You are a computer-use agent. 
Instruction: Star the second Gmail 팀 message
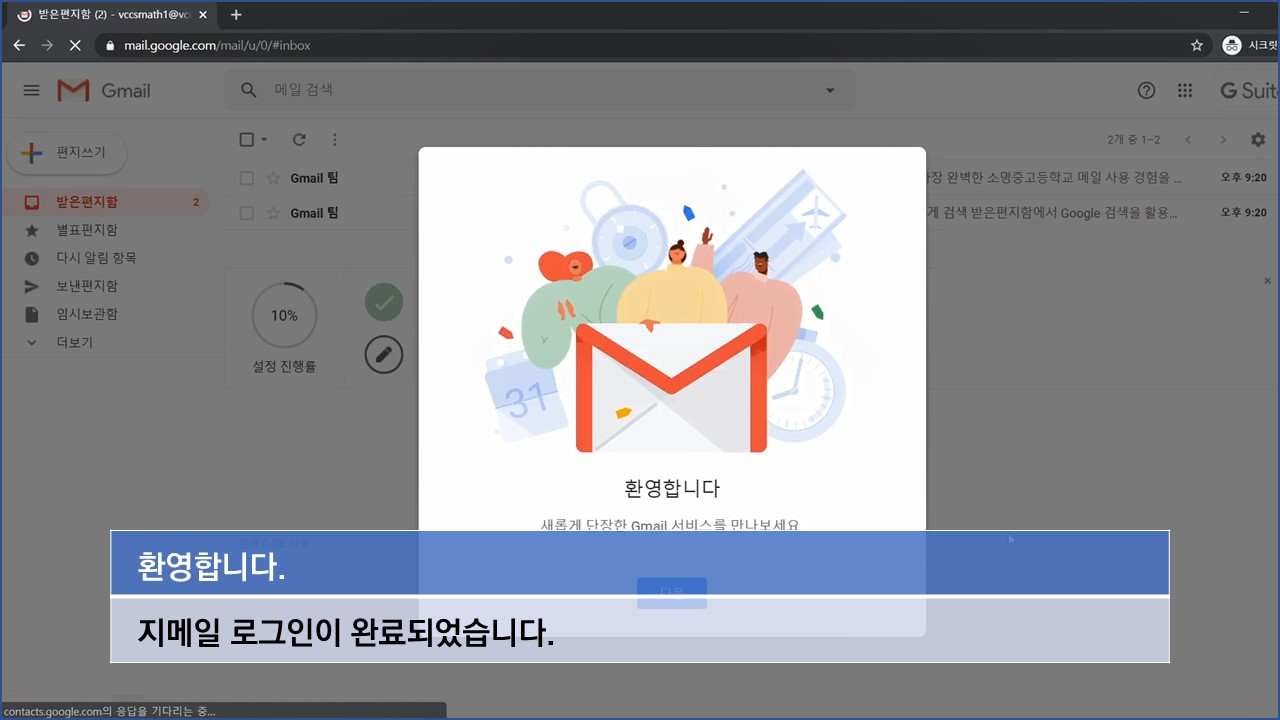click(x=273, y=213)
